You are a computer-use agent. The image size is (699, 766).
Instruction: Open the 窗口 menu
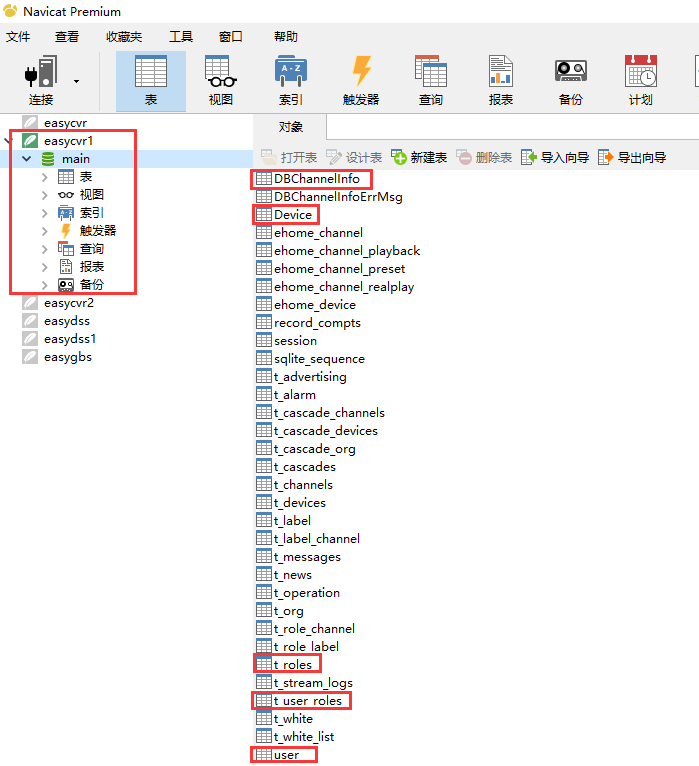coord(231,37)
